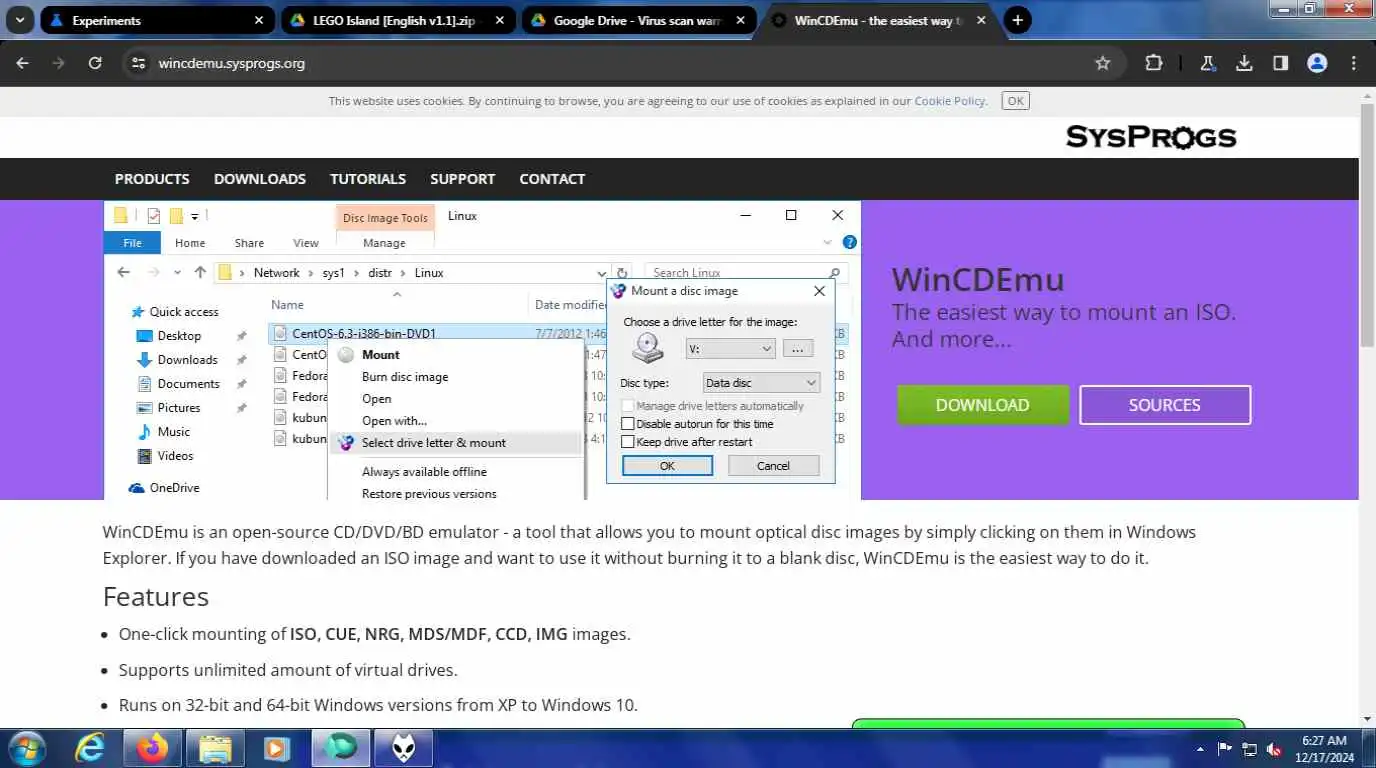Click the SysProgs logo
Viewport: 1376px width, 768px height.
[1151, 137]
